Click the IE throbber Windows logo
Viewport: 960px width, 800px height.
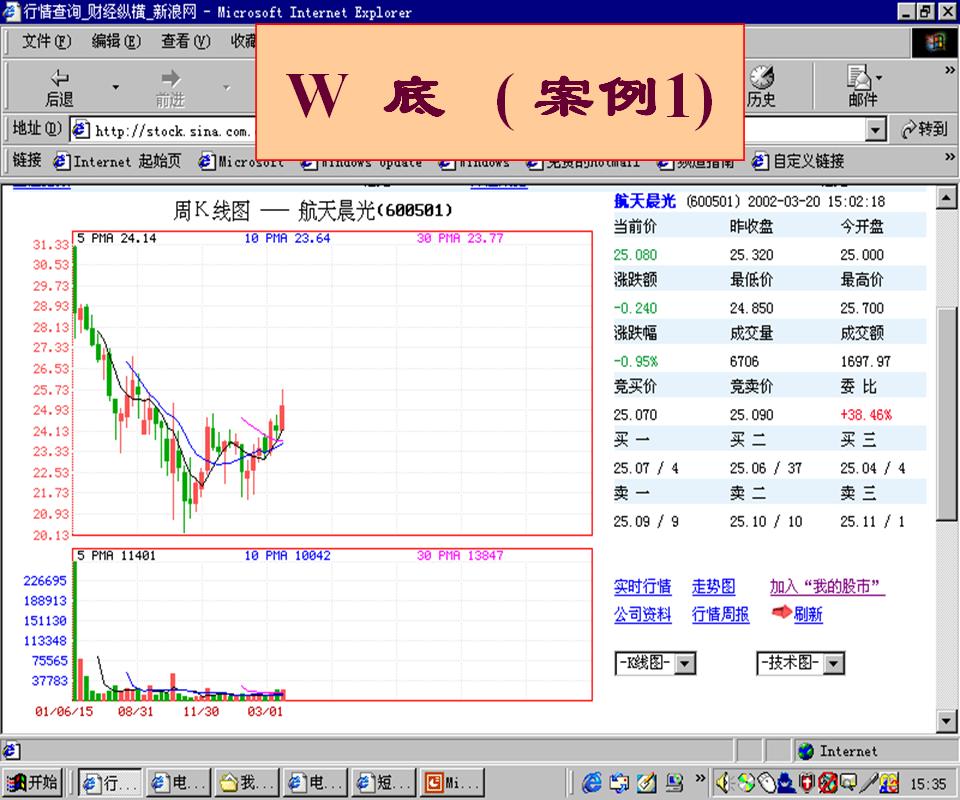(934, 43)
